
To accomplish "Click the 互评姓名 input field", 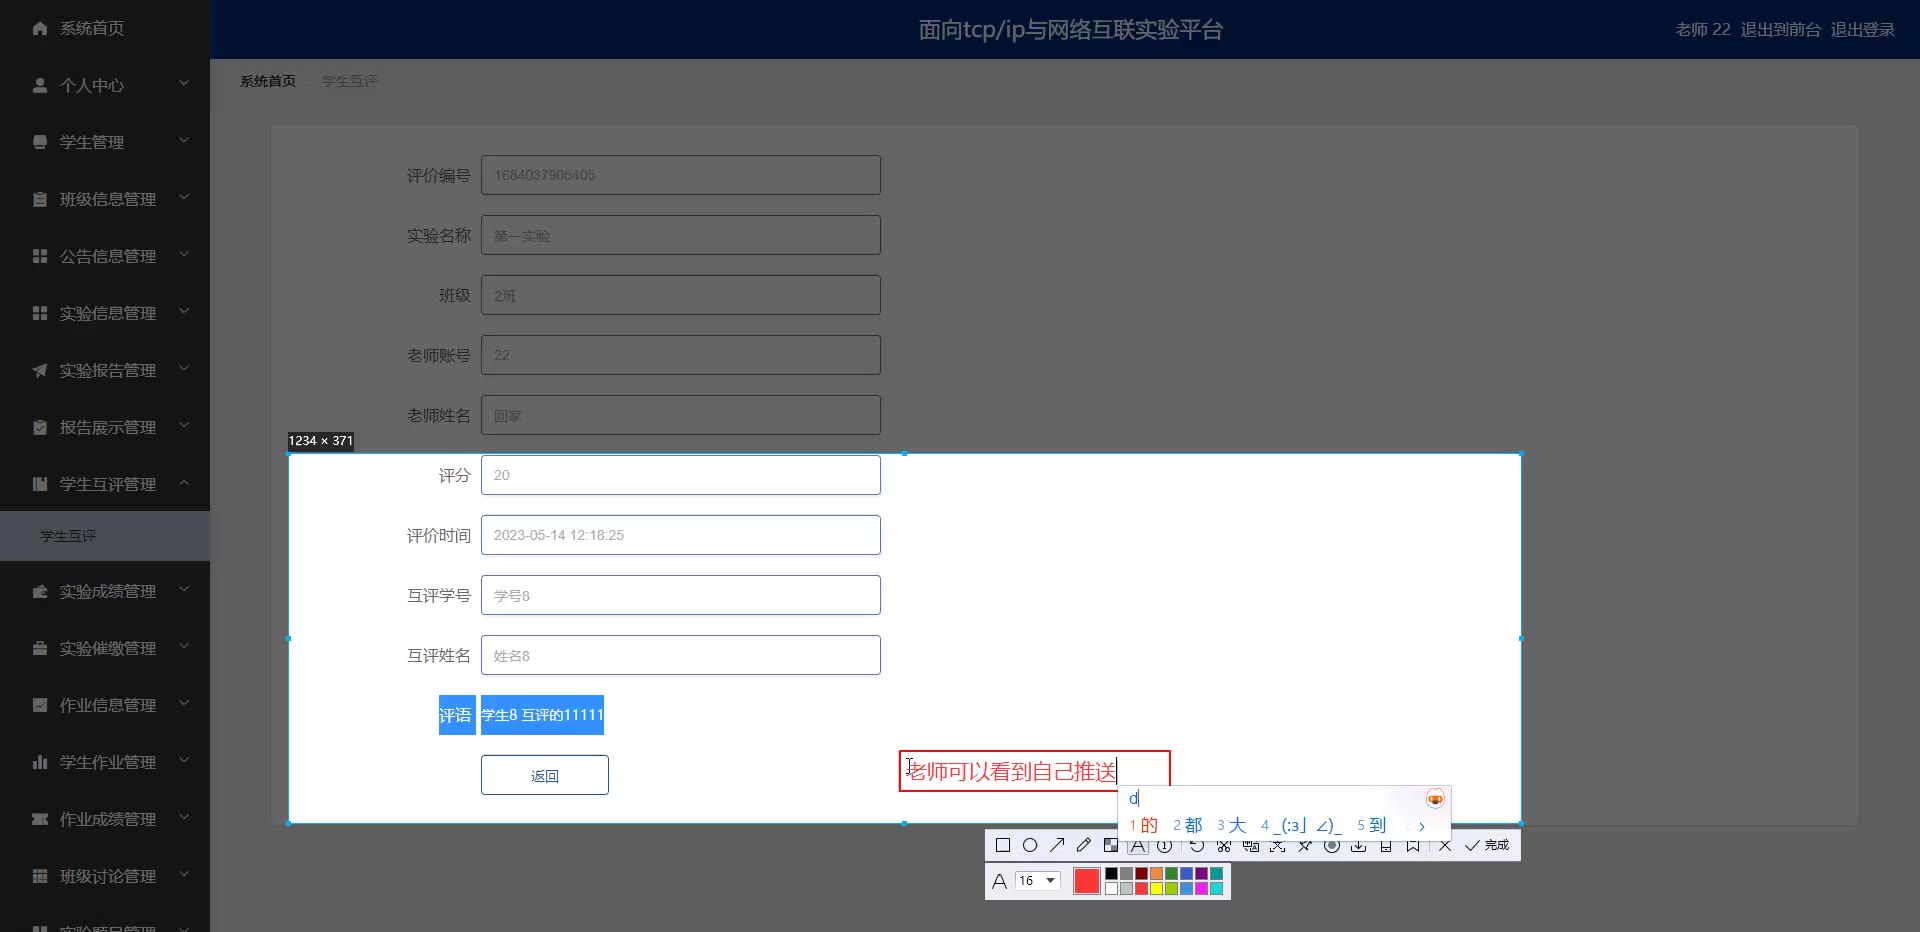I will coord(681,655).
